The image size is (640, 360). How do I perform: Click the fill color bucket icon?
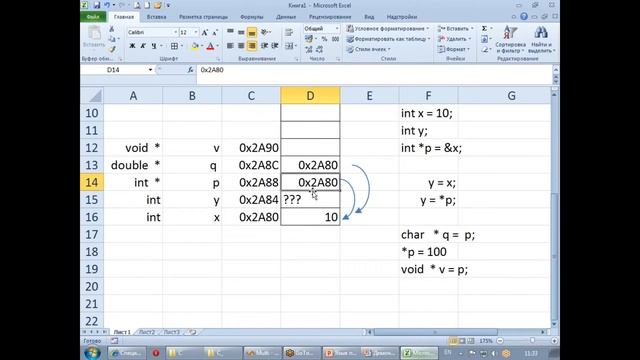[x=195, y=46]
